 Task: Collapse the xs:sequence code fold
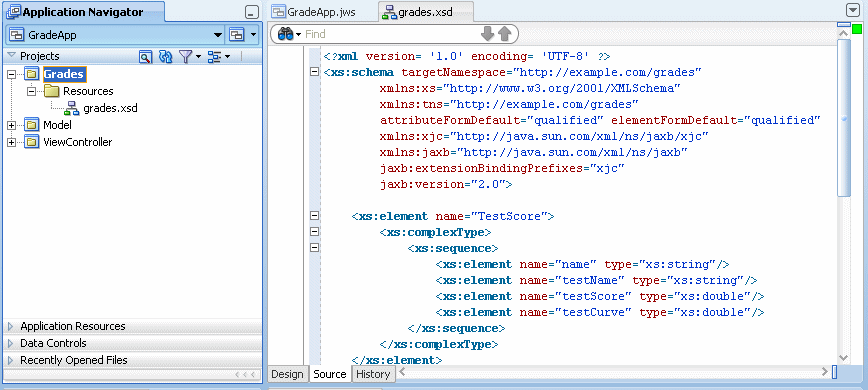point(314,248)
